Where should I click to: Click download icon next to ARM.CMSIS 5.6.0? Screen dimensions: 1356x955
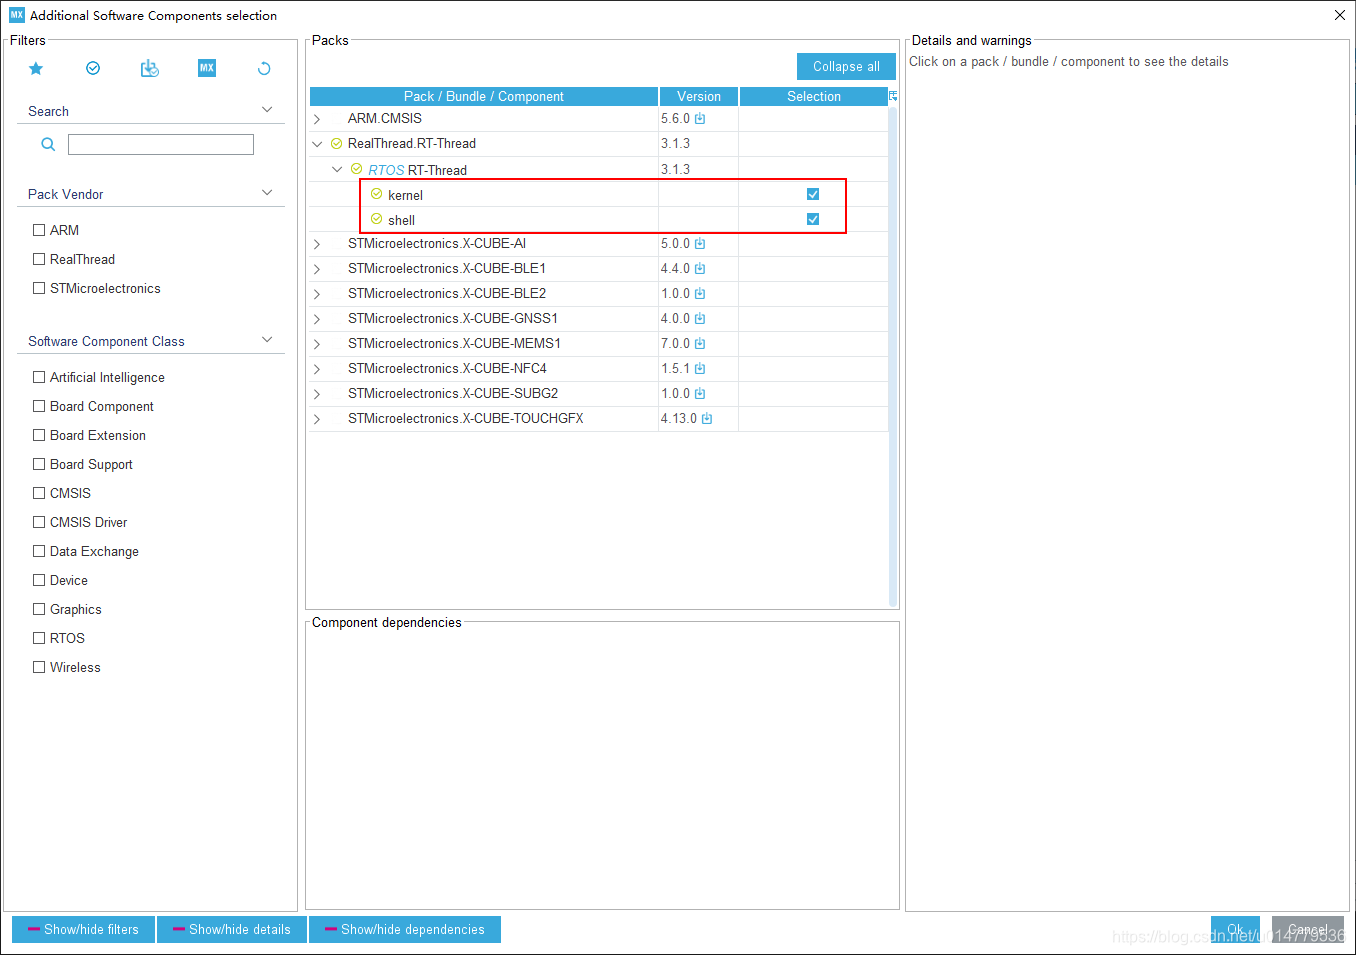700,118
